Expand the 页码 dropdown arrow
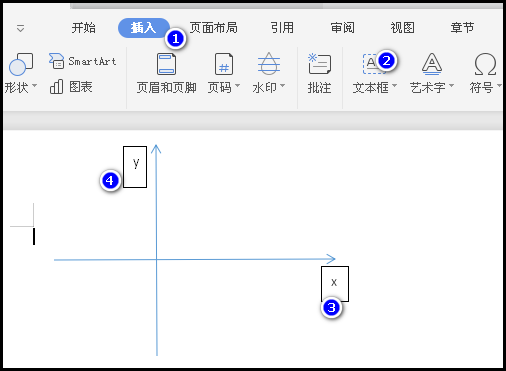This screenshot has width=506, height=371. coord(237,86)
